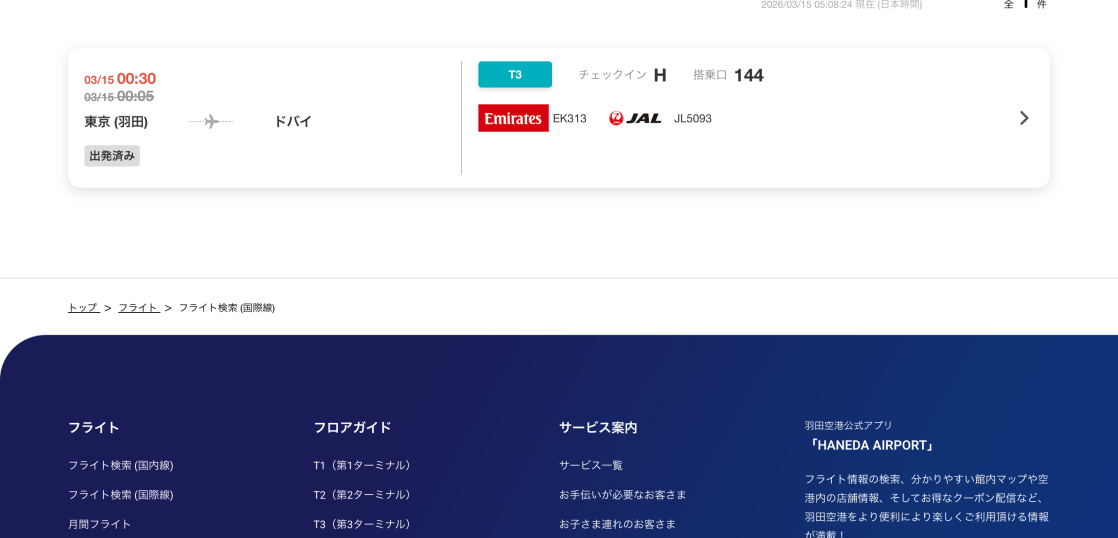Image resolution: width=1118 pixels, height=538 pixels.
Task: Open the フライト breadcrumb link
Action: tap(138, 308)
